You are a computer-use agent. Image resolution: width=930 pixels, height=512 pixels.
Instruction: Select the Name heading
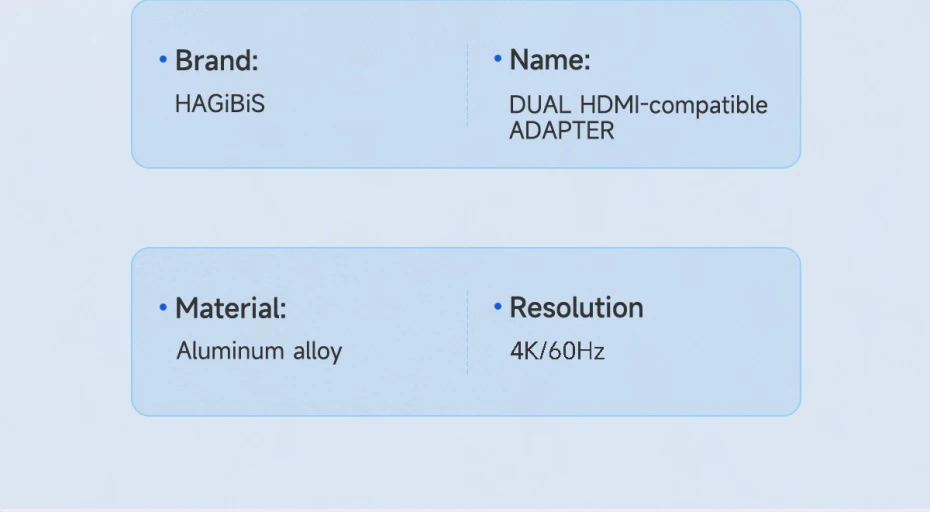550,61
